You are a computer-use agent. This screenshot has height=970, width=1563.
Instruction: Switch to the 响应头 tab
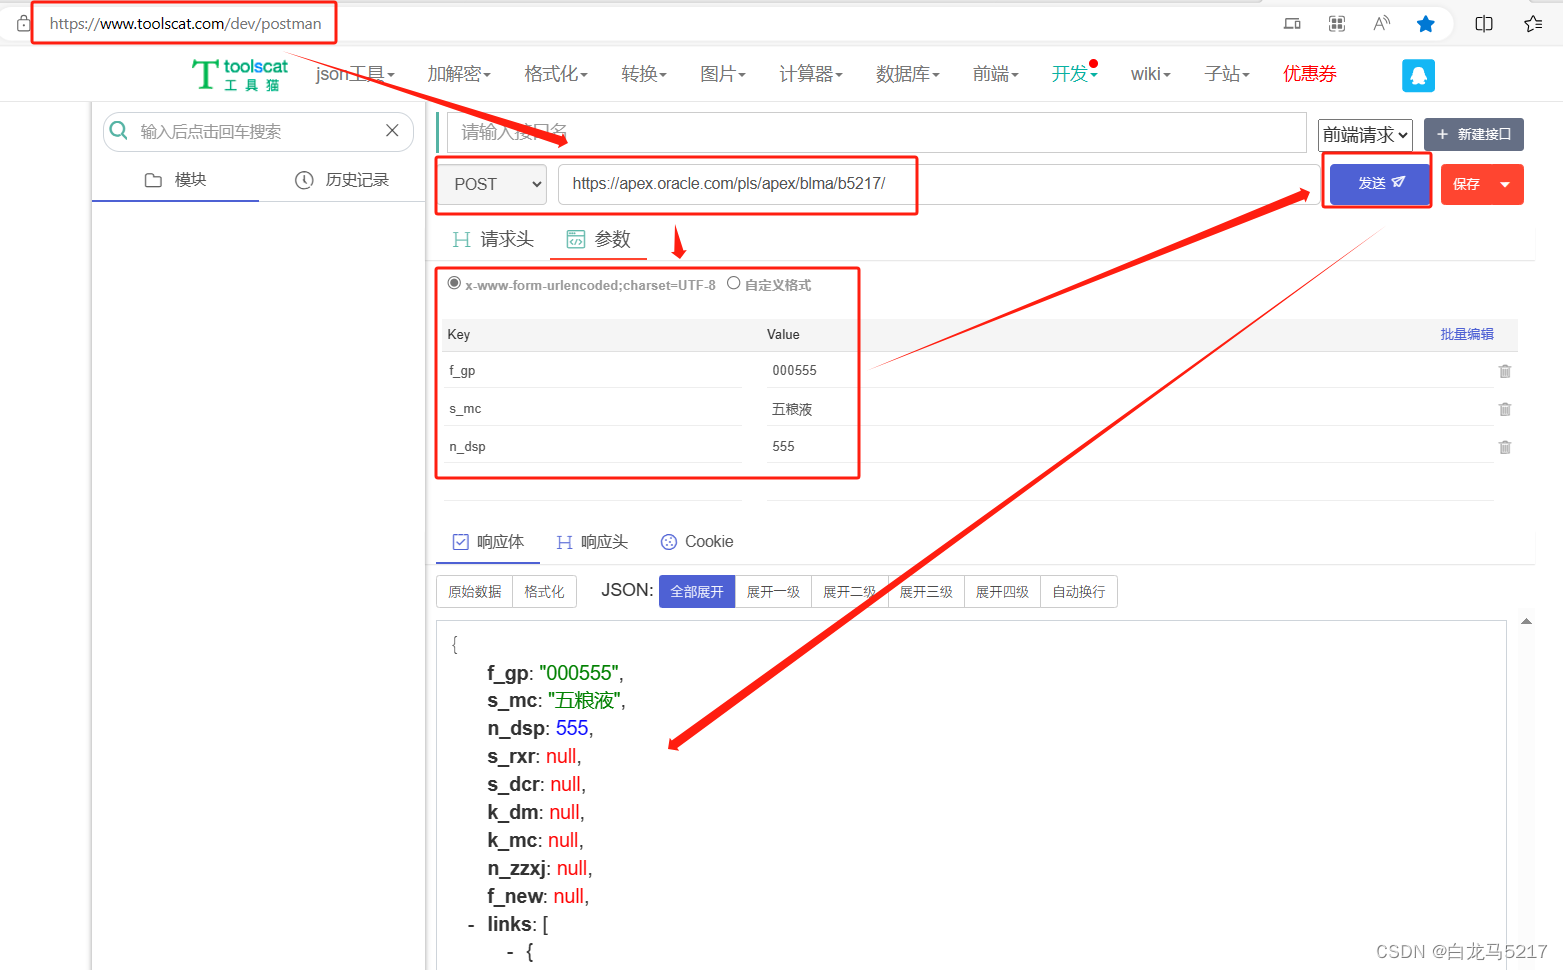592,542
